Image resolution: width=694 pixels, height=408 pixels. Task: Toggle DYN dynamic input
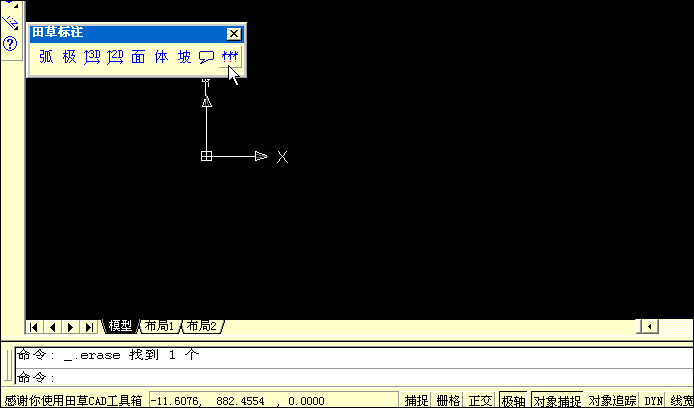click(654, 400)
